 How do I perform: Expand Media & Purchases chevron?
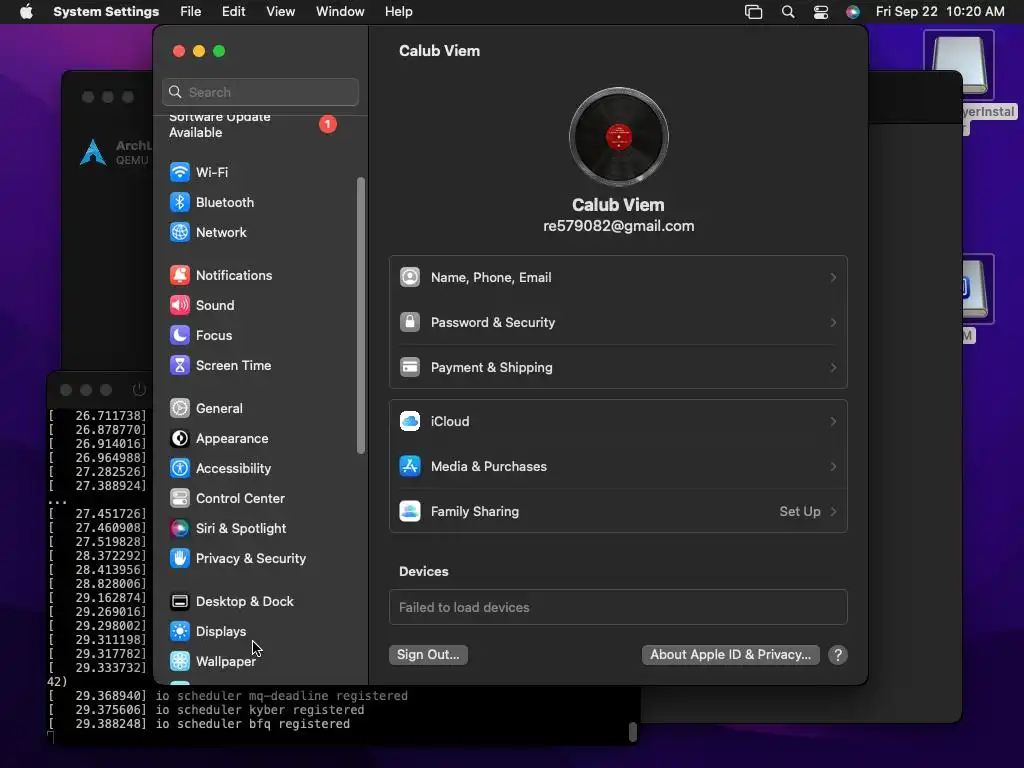tap(833, 467)
